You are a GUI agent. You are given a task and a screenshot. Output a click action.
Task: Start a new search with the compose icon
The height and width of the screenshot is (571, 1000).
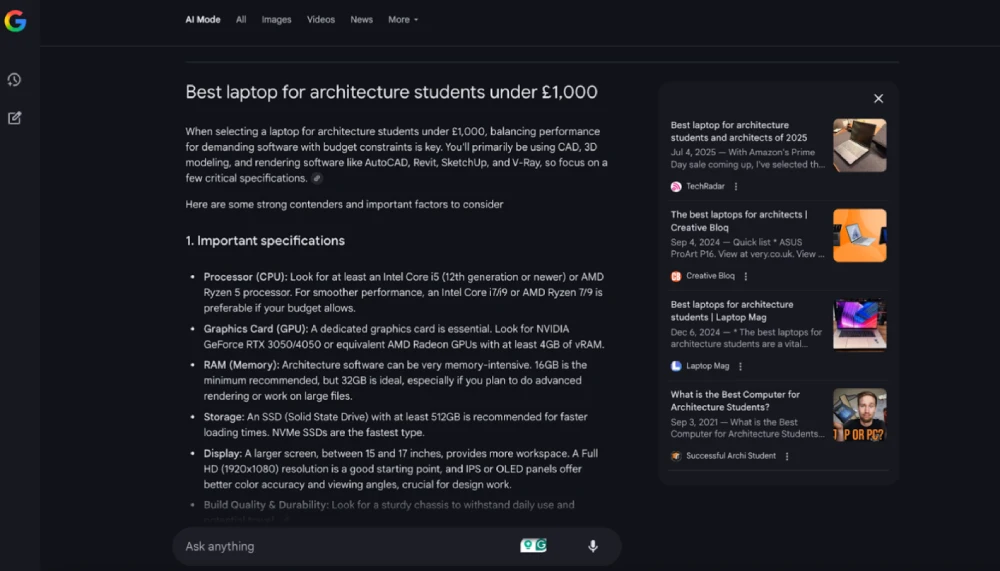click(x=14, y=118)
